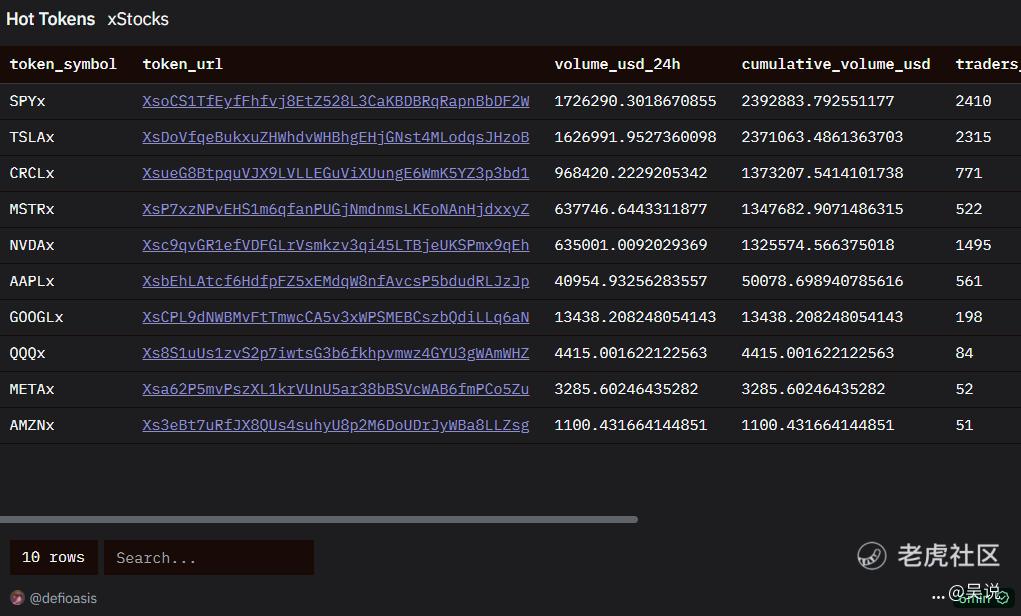Visit the NVDAx token URL

pos(335,245)
